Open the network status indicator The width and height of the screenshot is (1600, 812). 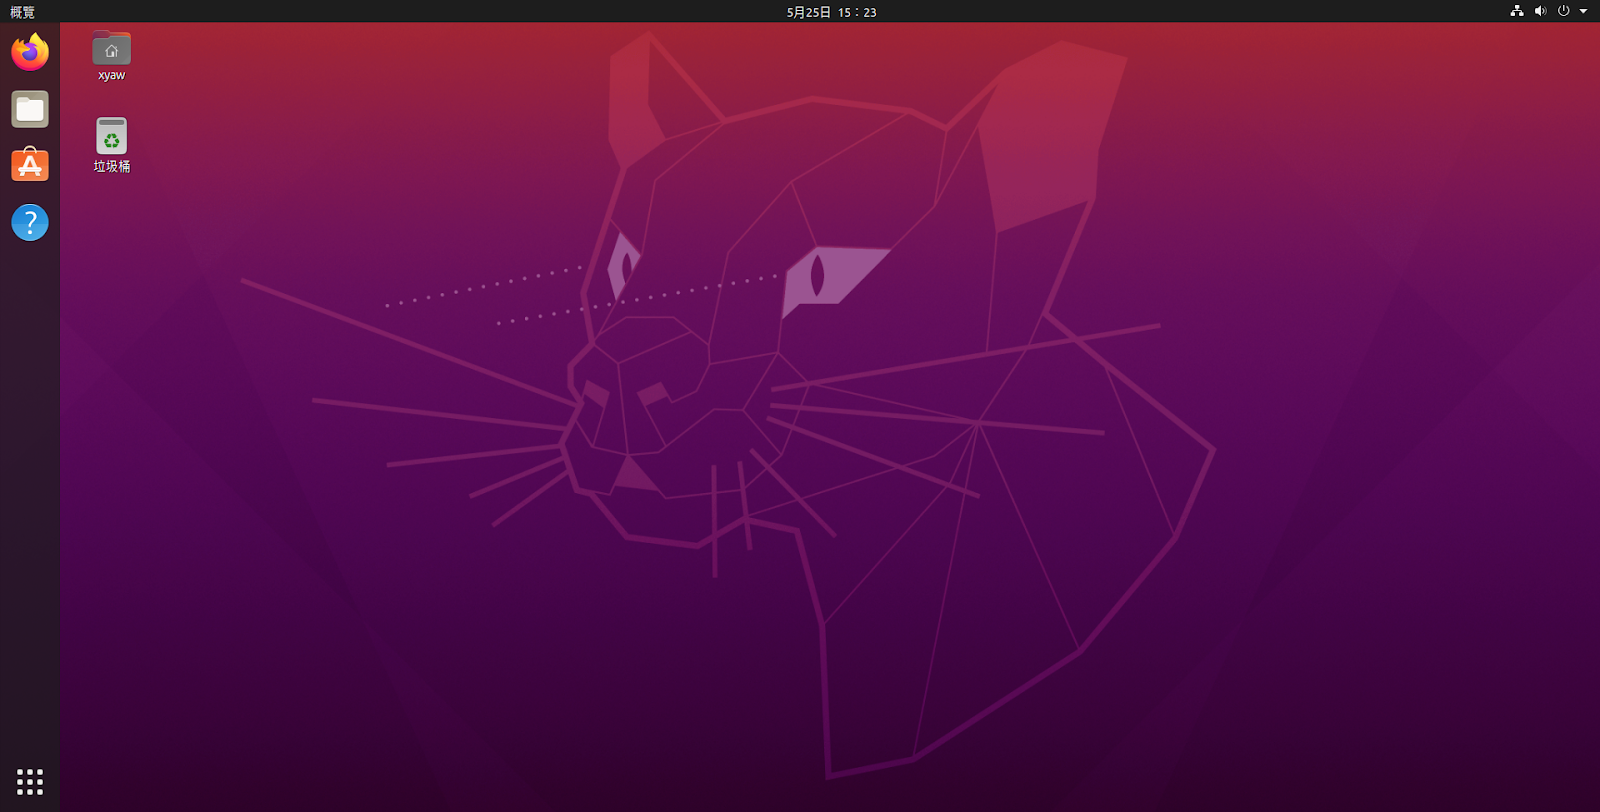1517,11
